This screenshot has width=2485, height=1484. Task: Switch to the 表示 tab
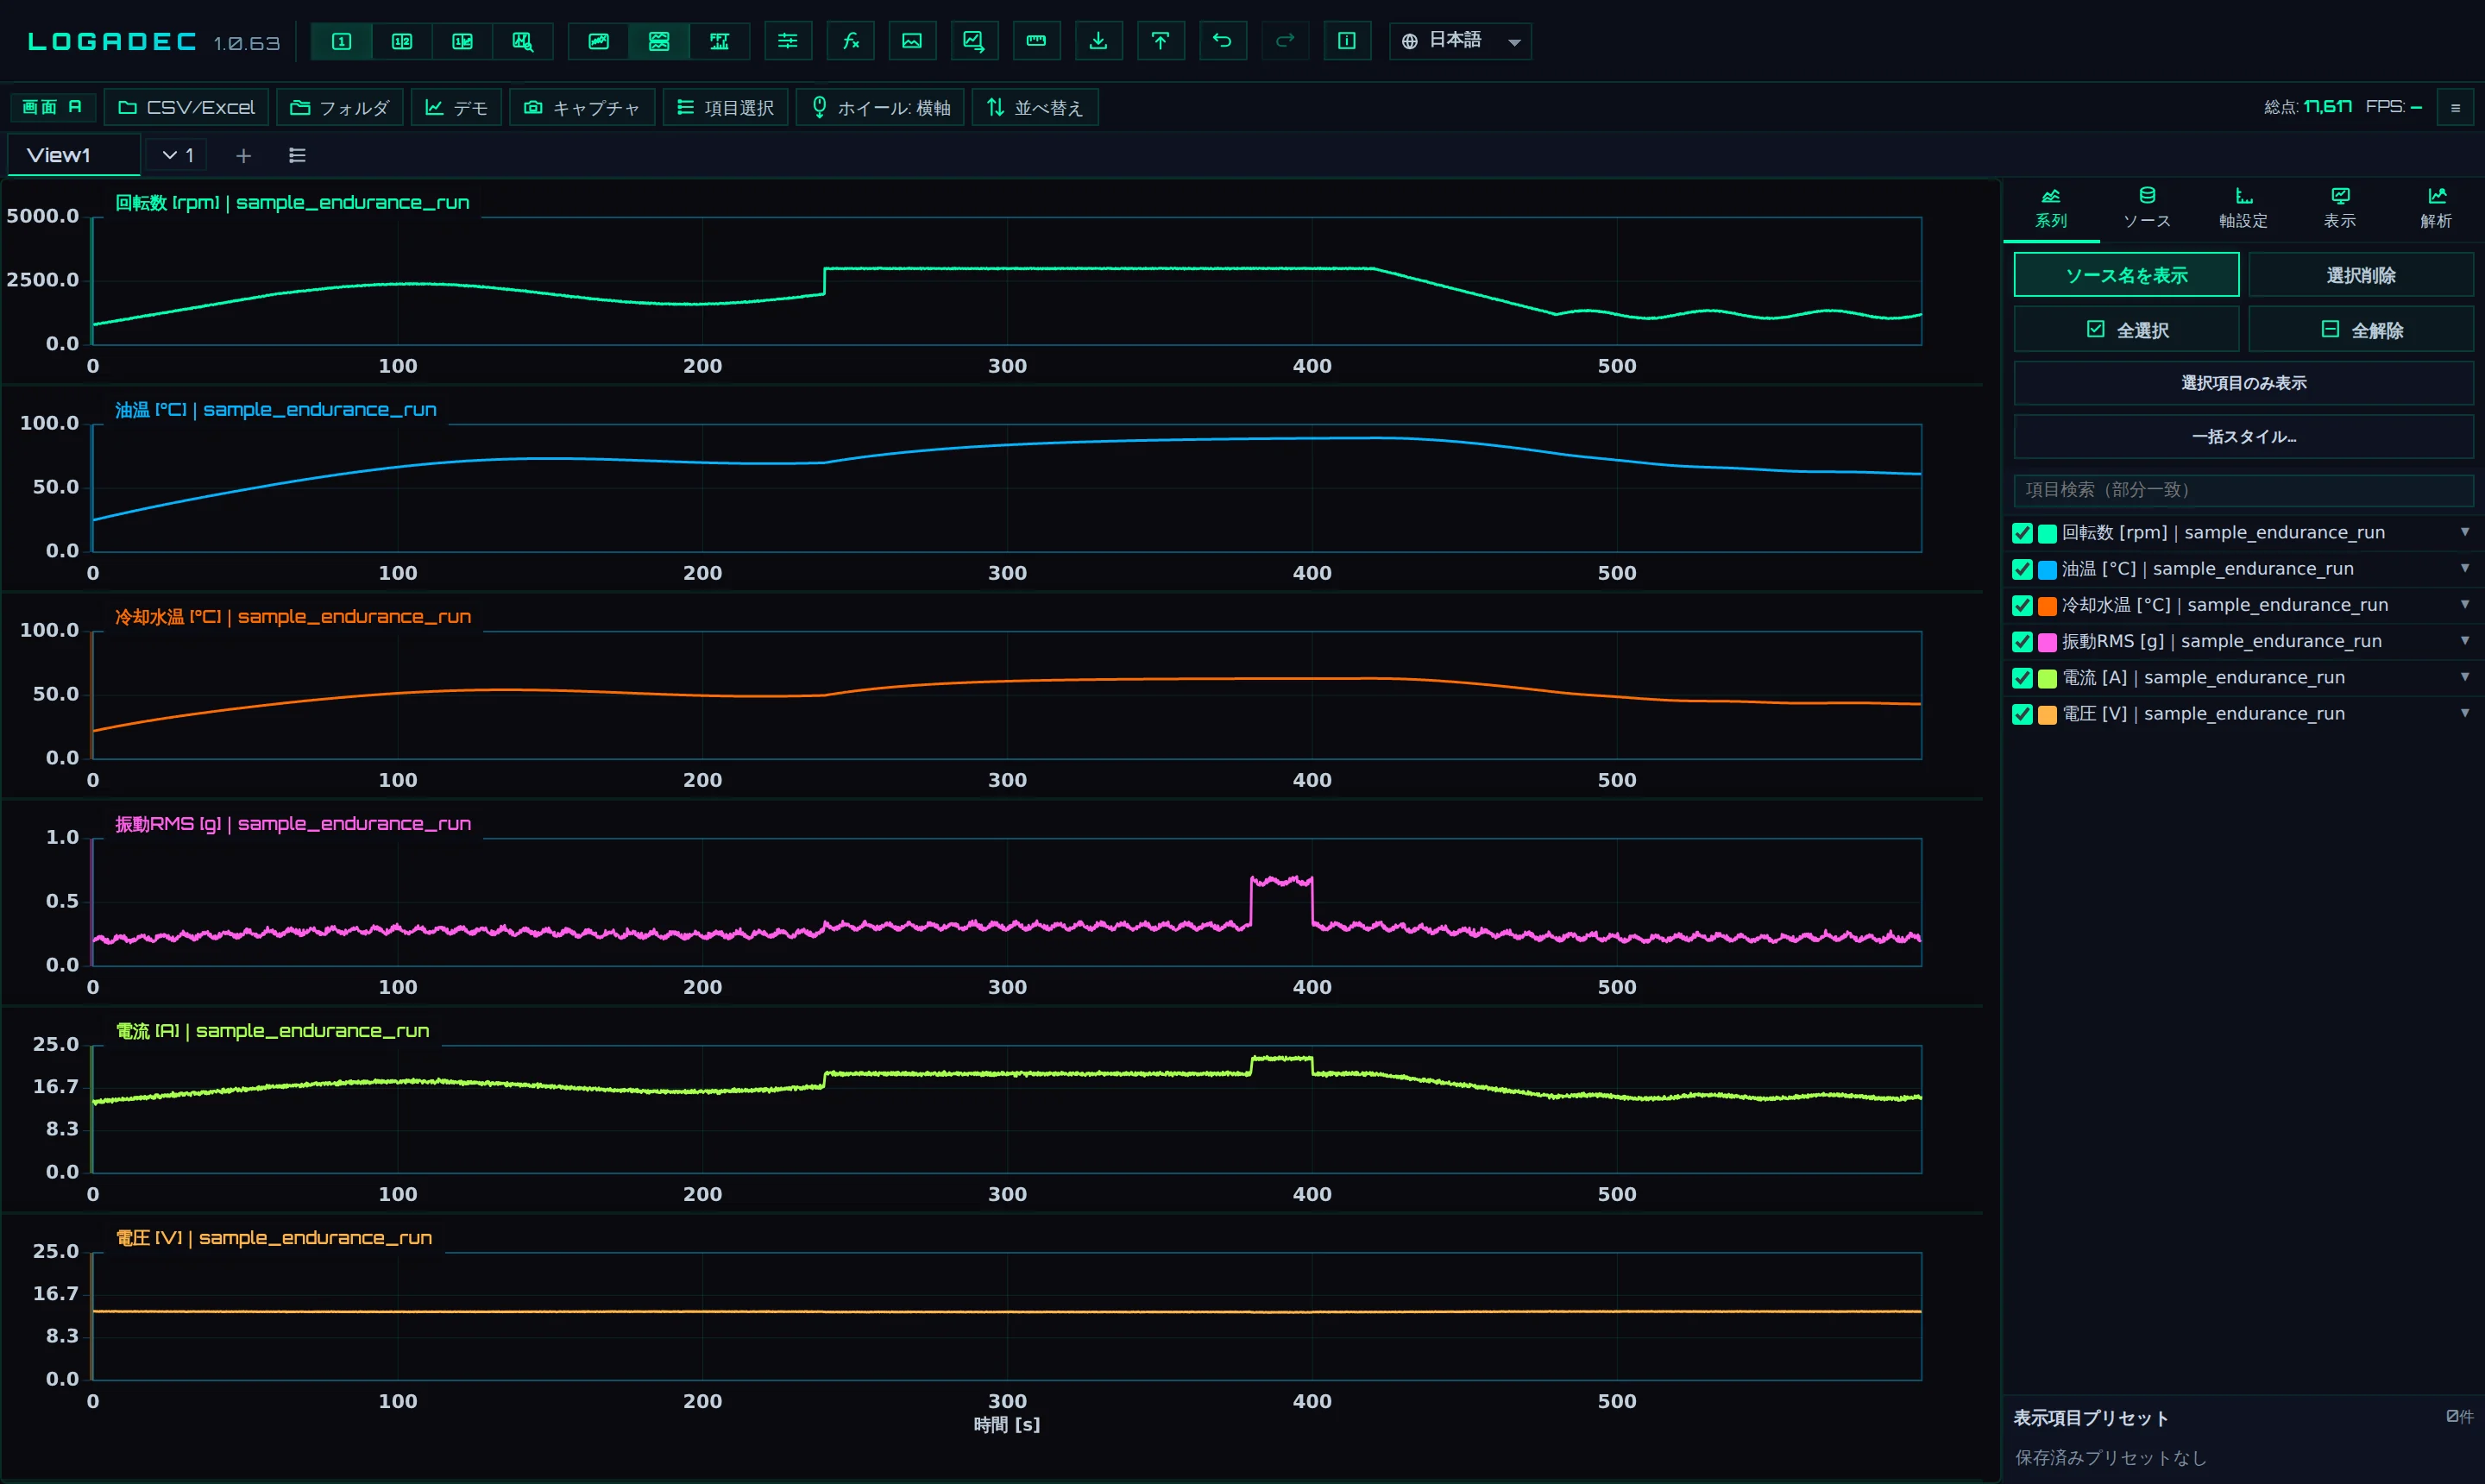pos(2340,208)
